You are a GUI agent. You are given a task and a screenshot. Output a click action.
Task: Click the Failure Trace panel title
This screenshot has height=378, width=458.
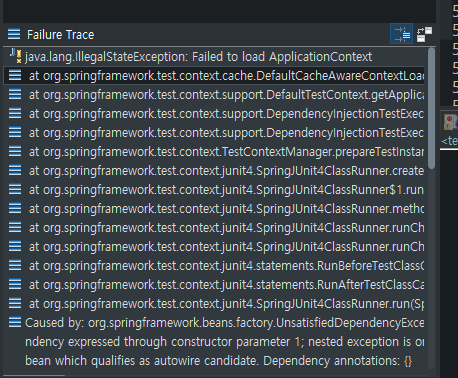click(x=61, y=35)
